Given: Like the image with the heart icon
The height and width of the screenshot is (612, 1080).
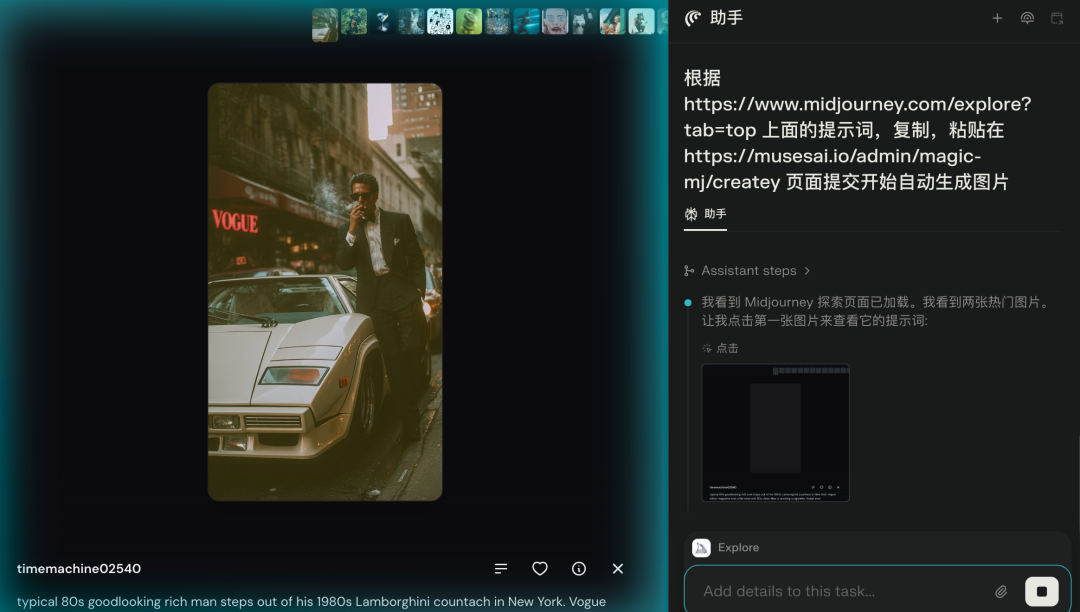Looking at the screenshot, I should pos(540,569).
